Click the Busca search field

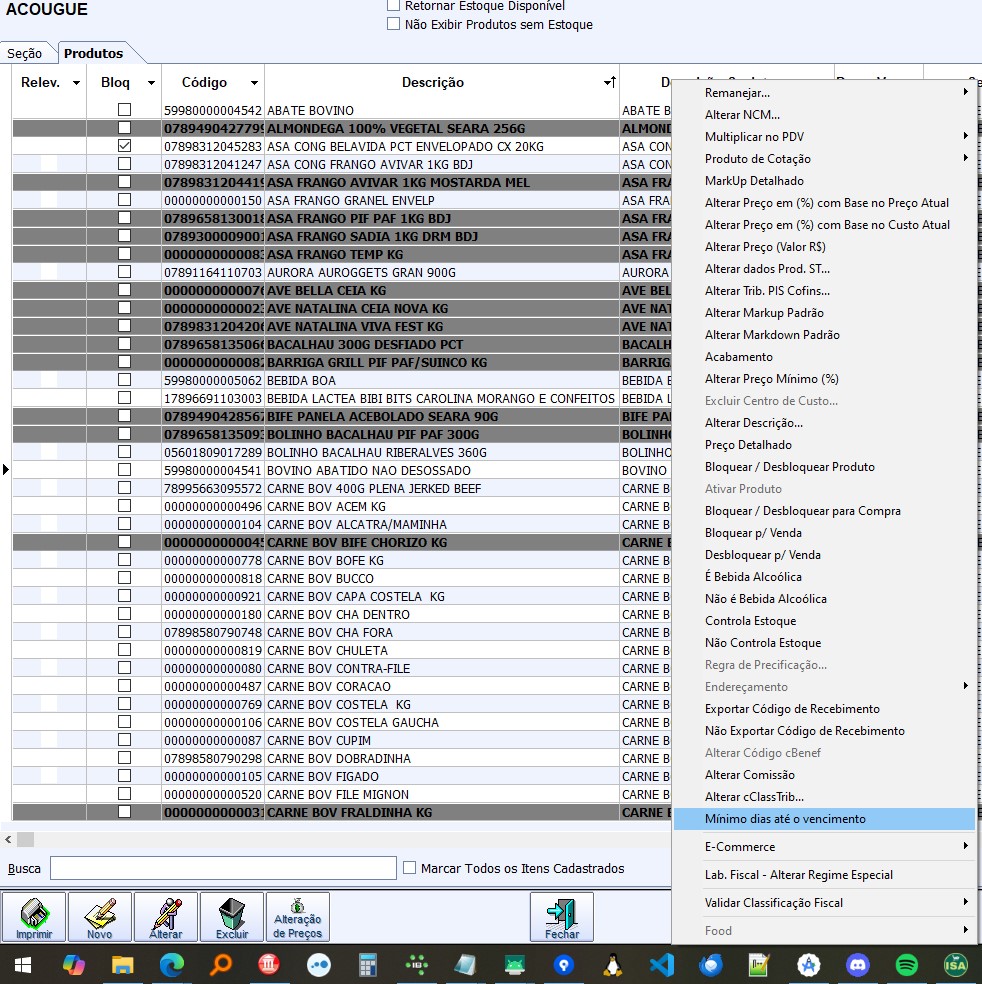pos(223,868)
